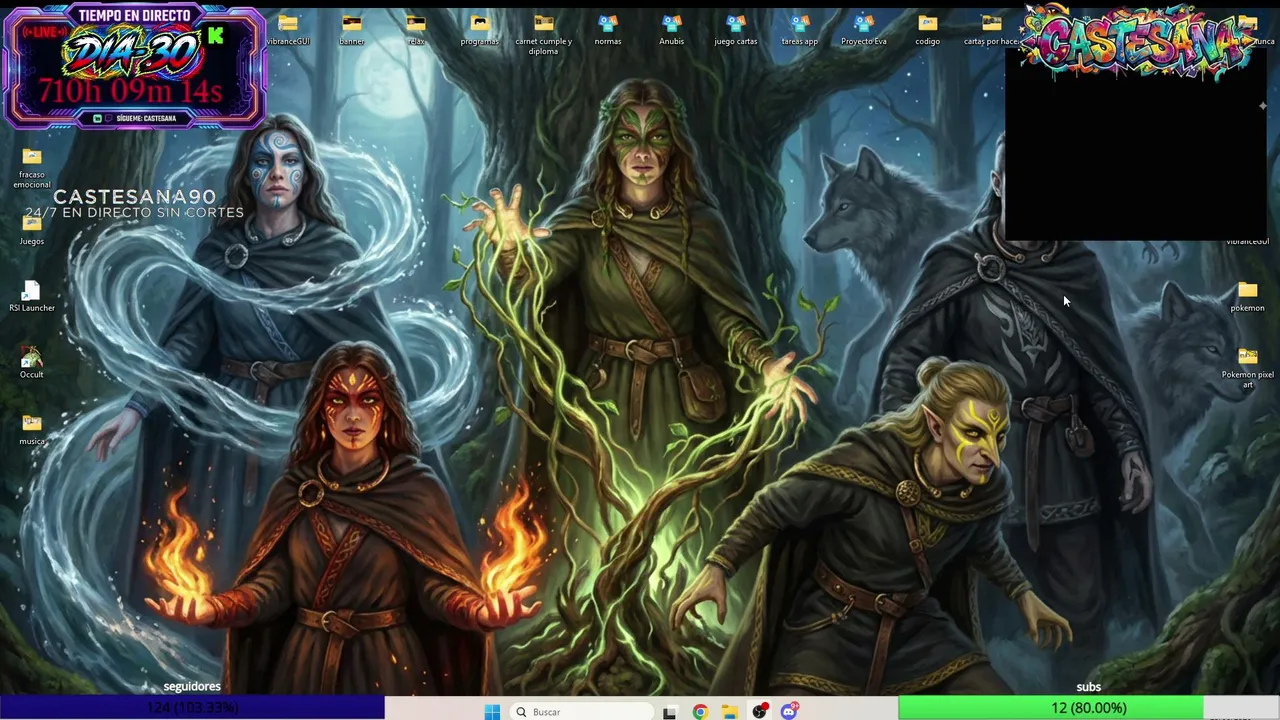Click the Buscar taskbar search box
The width and height of the screenshot is (1280, 720).
pos(582,711)
